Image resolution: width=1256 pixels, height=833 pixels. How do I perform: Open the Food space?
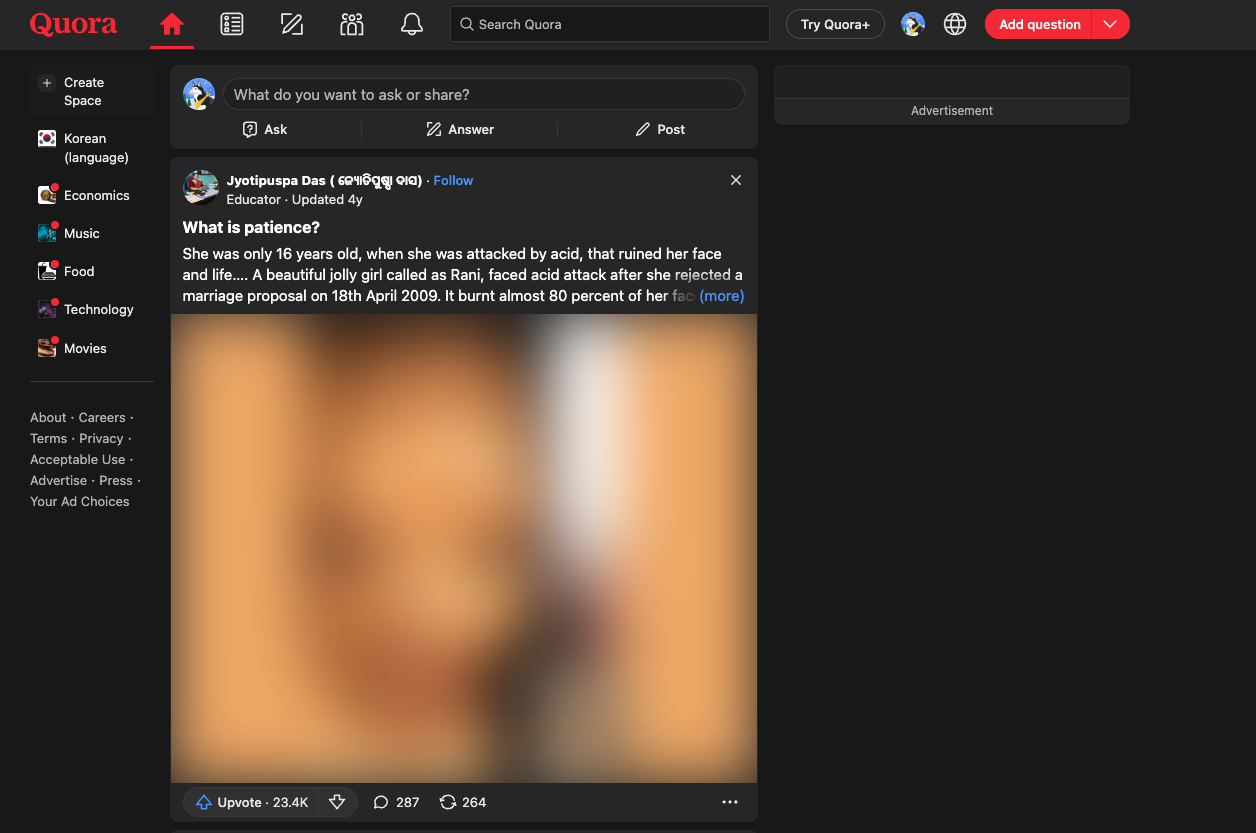click(92, 271)
